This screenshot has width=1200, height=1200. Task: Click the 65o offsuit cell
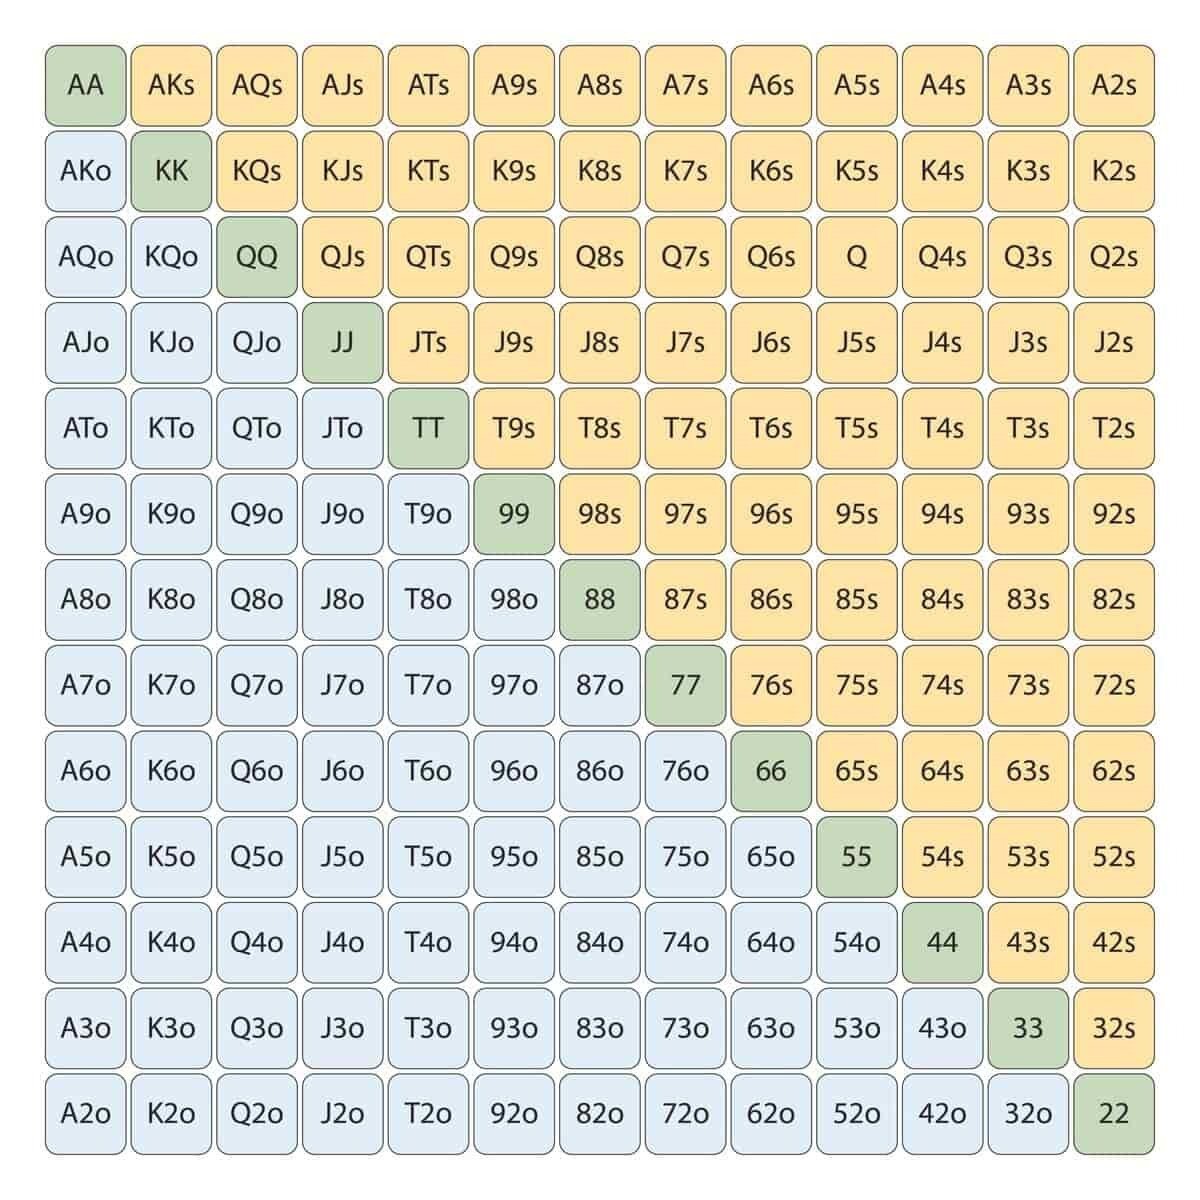[771, 856]
